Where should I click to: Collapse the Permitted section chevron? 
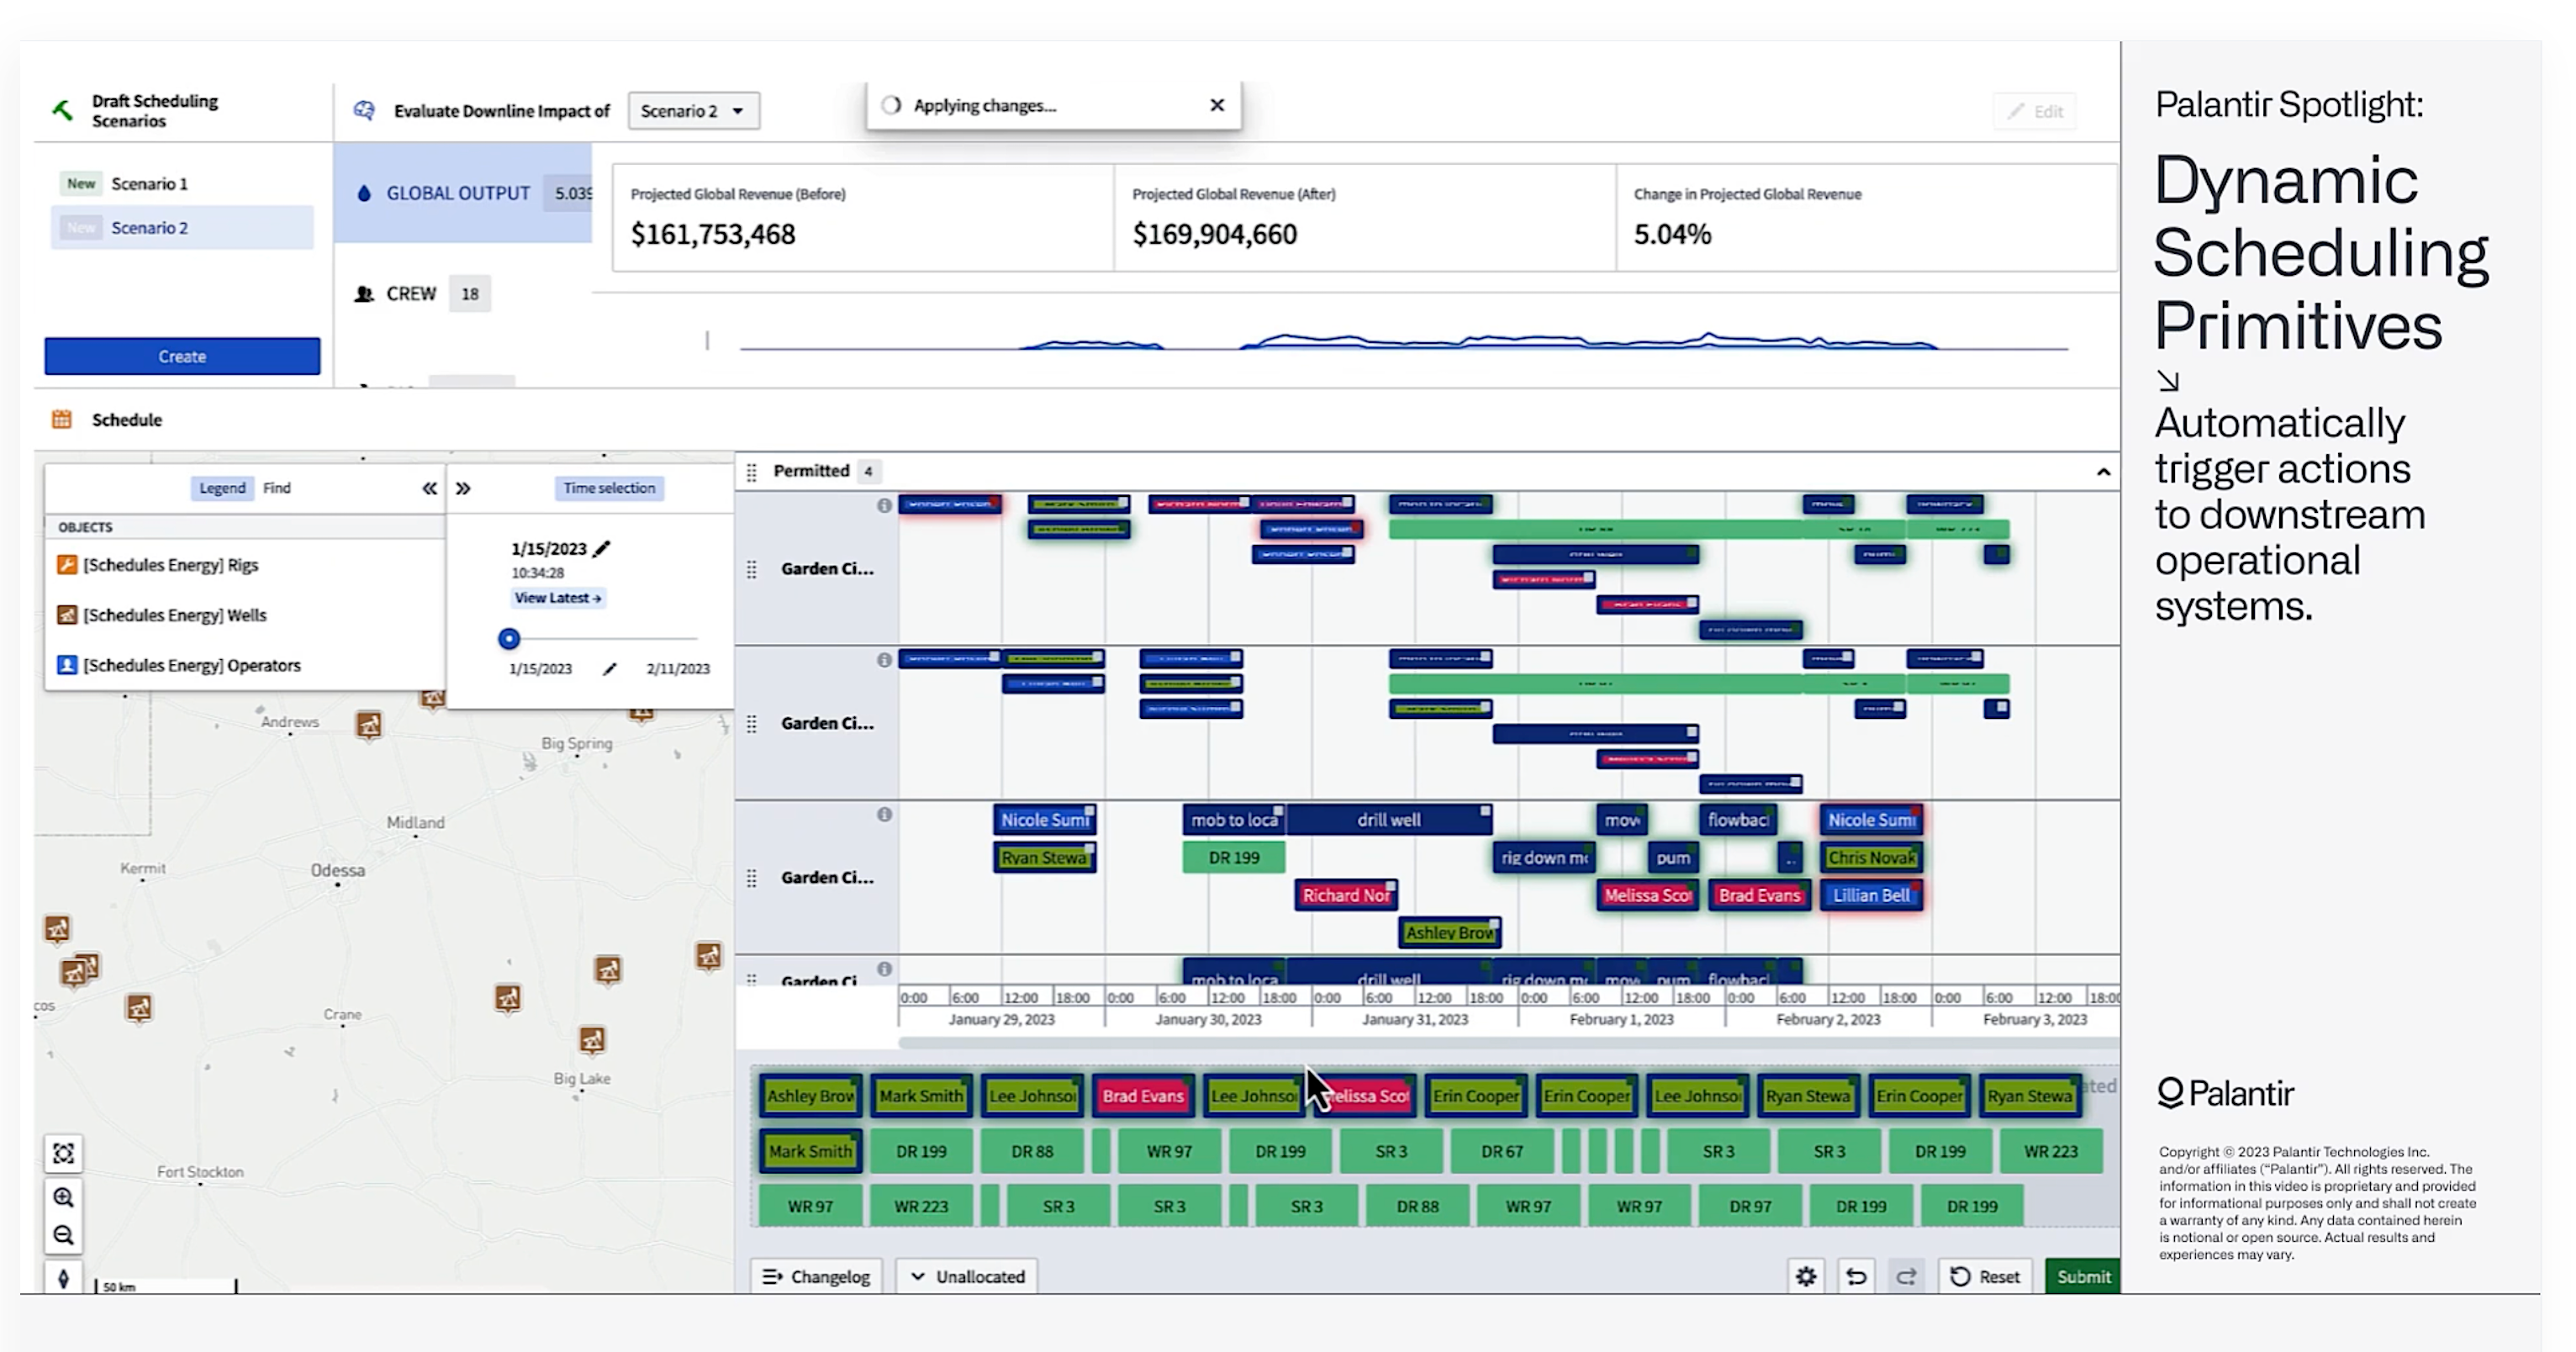(2103, 472)
